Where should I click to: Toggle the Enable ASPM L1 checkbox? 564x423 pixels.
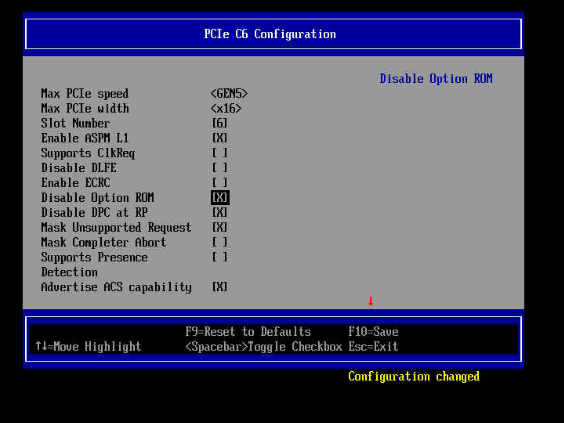(219, 138)
